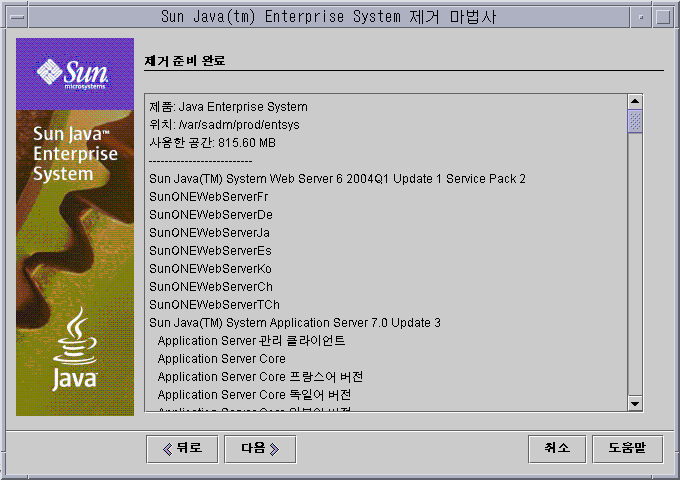Select 'Application Server Core 프랑스어 버전' entry
Image resolution: width=680 pixels, height=480 pixels.
coord(260,377)
